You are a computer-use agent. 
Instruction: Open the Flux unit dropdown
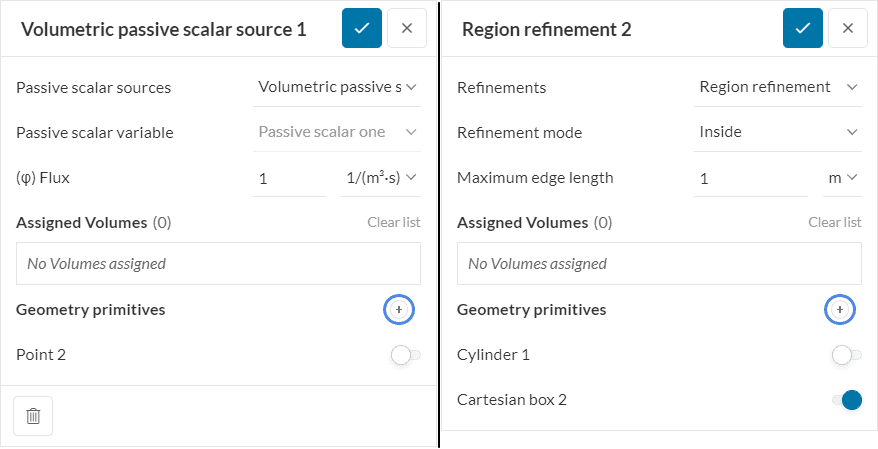point(380,178)
